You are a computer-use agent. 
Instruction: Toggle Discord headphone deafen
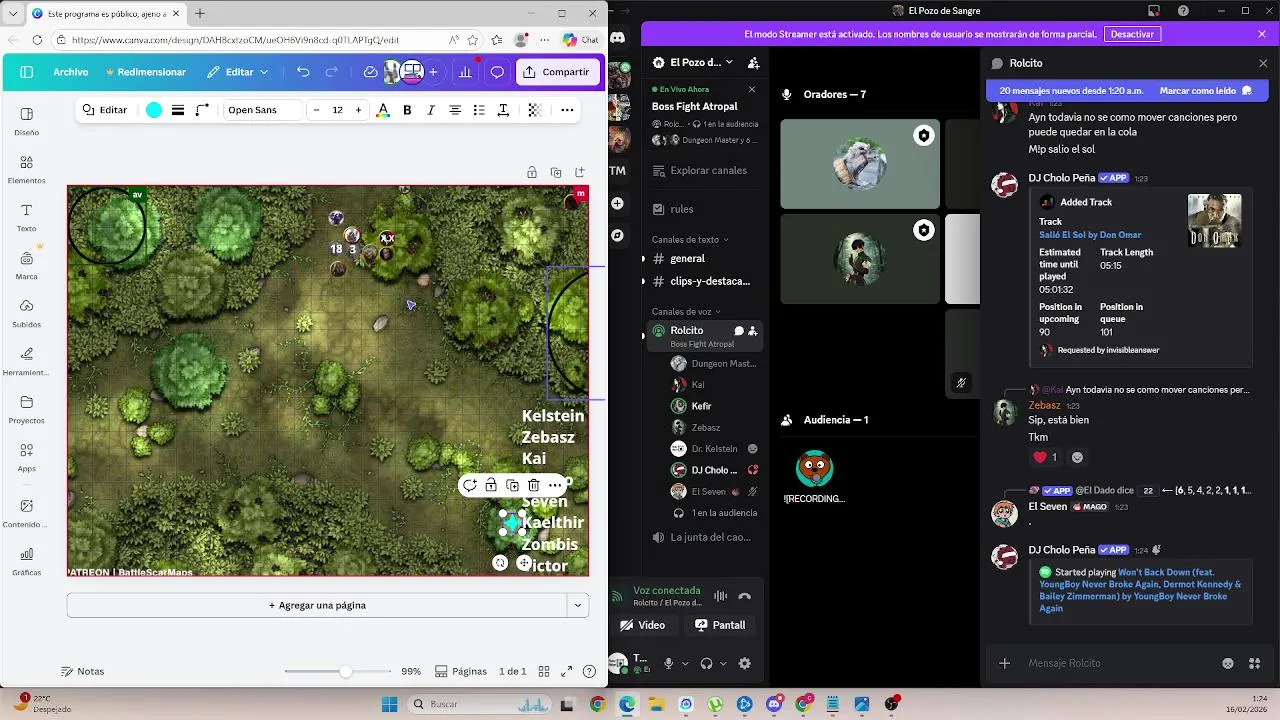tap(707, 663)
